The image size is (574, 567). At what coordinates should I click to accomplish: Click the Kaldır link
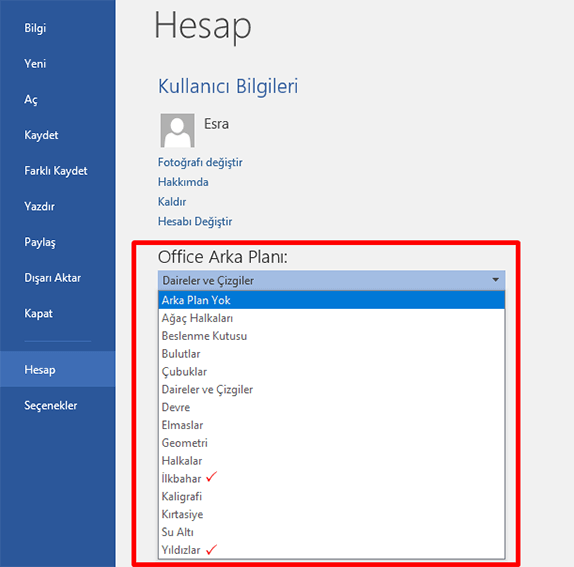pos(172,202)
